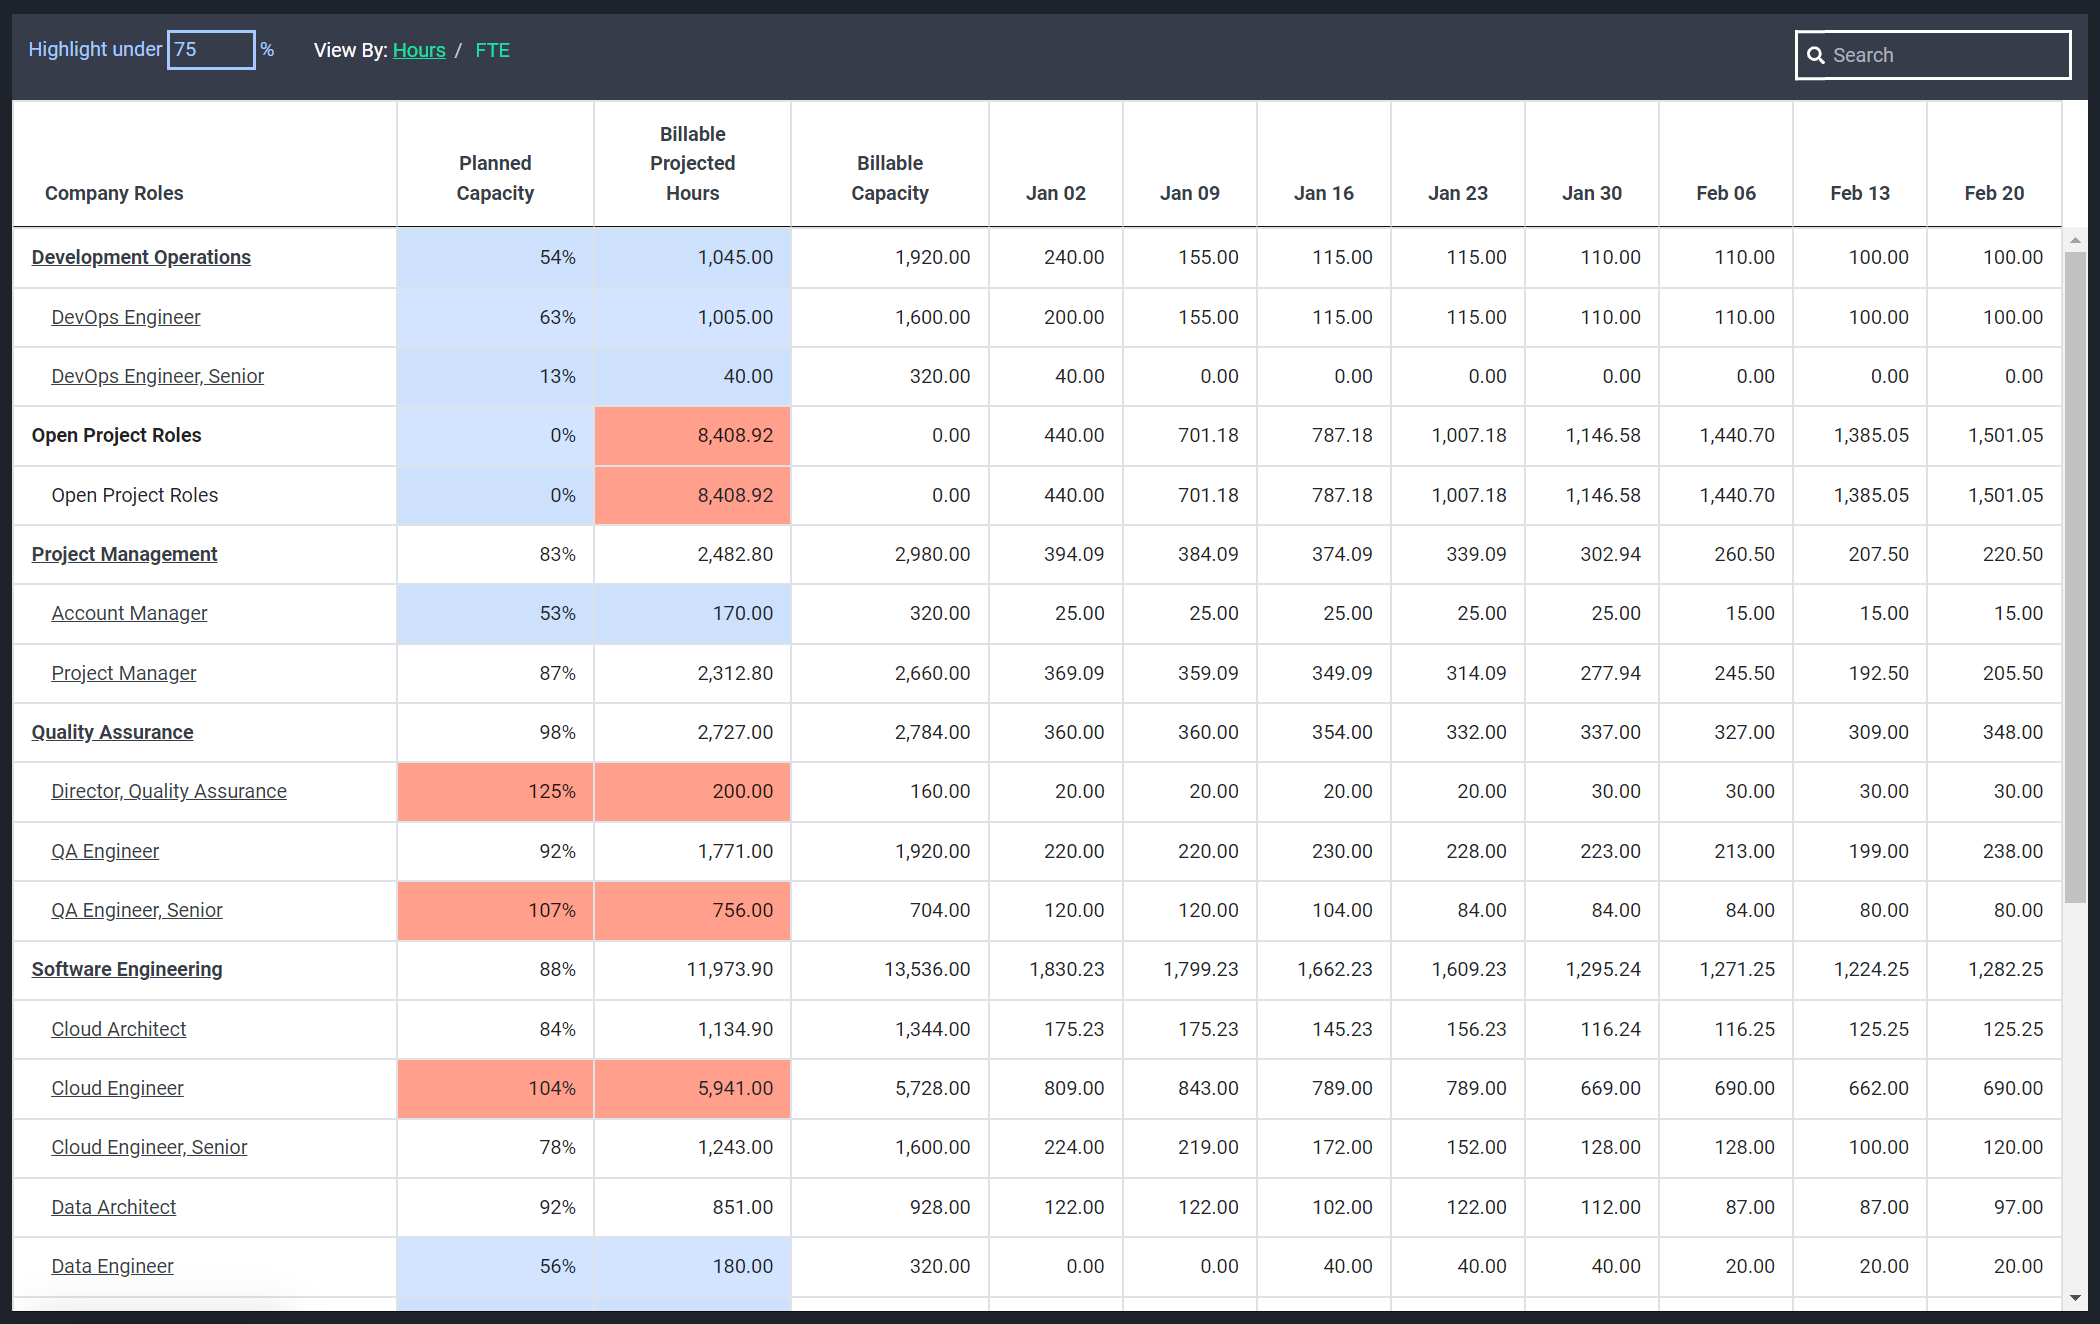Select the Cloud Architect role

119,1029
